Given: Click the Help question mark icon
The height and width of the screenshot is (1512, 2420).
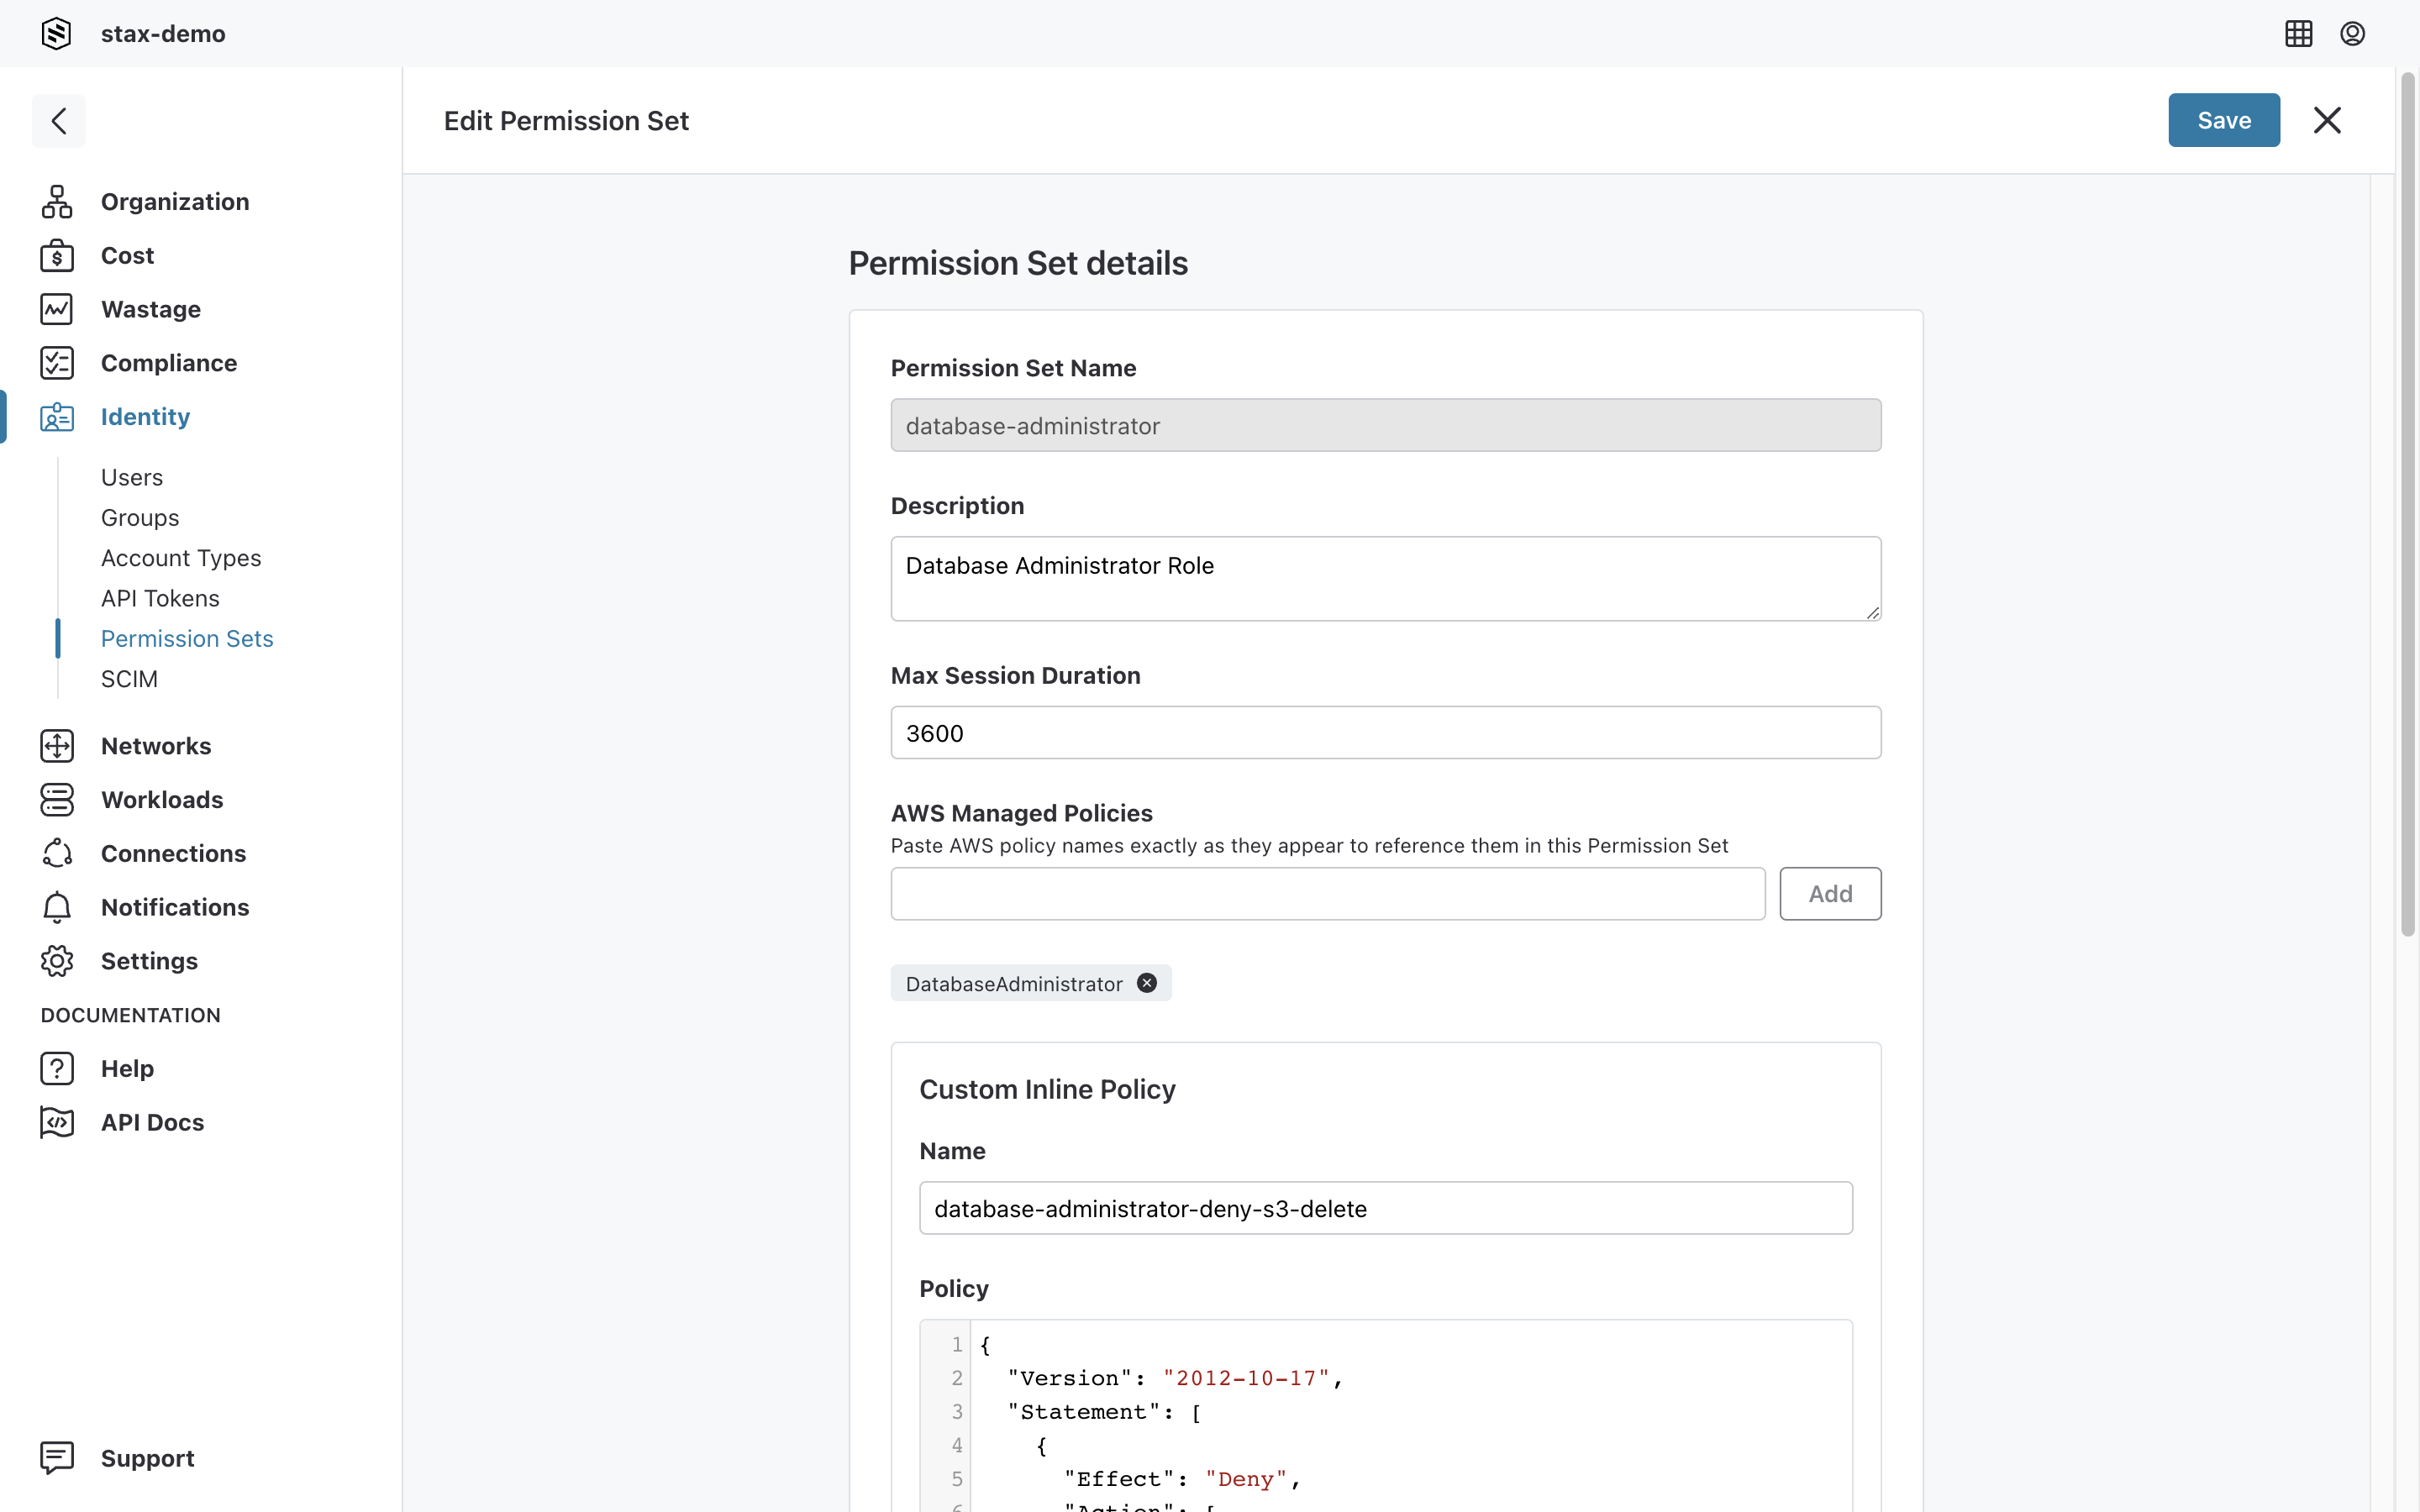Looking at the screenshot, I should click(57, 1068).
